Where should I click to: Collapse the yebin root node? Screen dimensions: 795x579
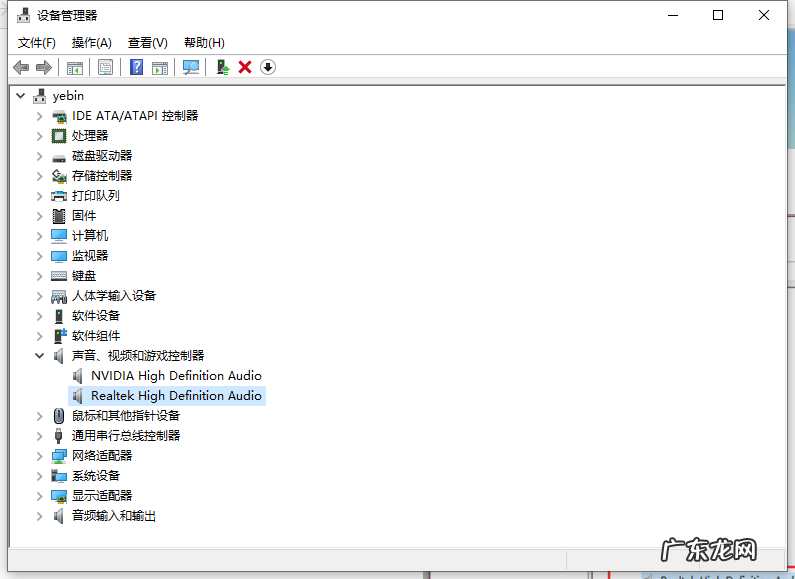tap(21, 96)
